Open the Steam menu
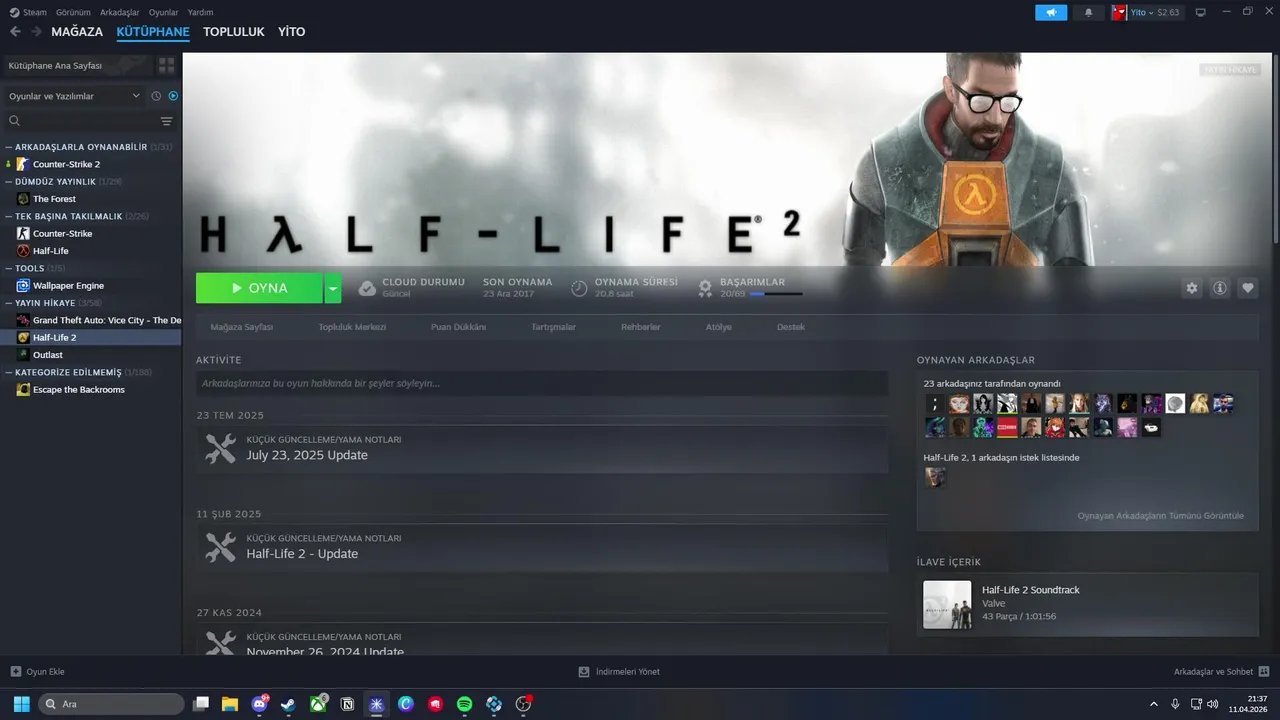Image resolution: width=1280 pixels, height=720 pixels. (28, 12)
